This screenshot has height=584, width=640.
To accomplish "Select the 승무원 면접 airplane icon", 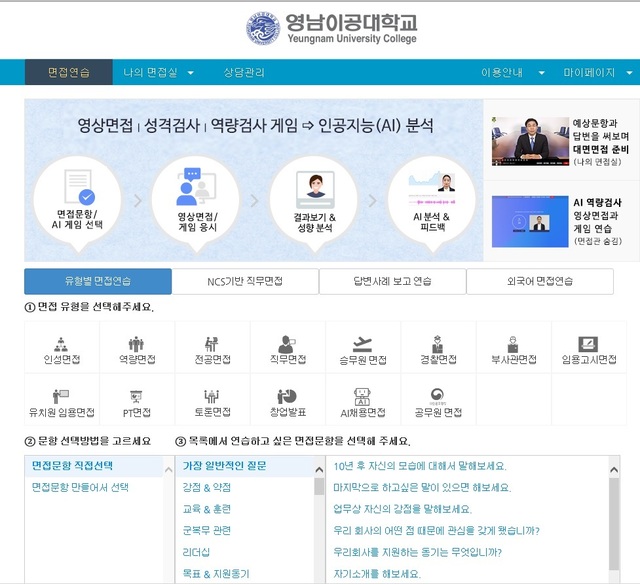I will 362,344.
